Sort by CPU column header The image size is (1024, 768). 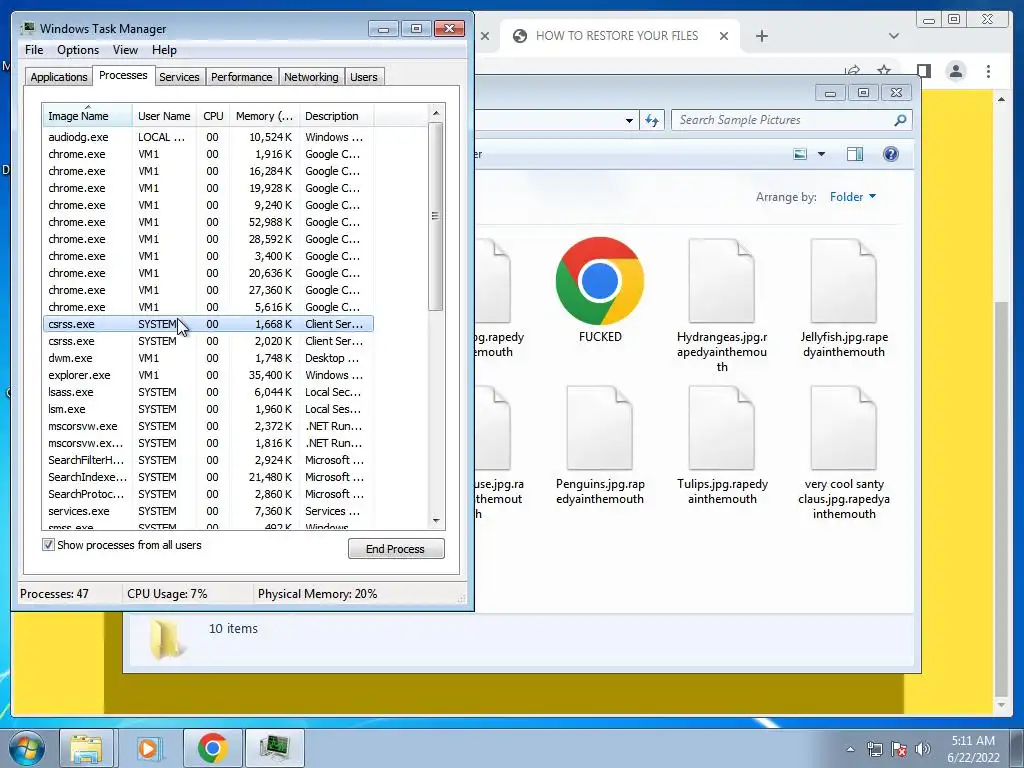tap(213, 116)
